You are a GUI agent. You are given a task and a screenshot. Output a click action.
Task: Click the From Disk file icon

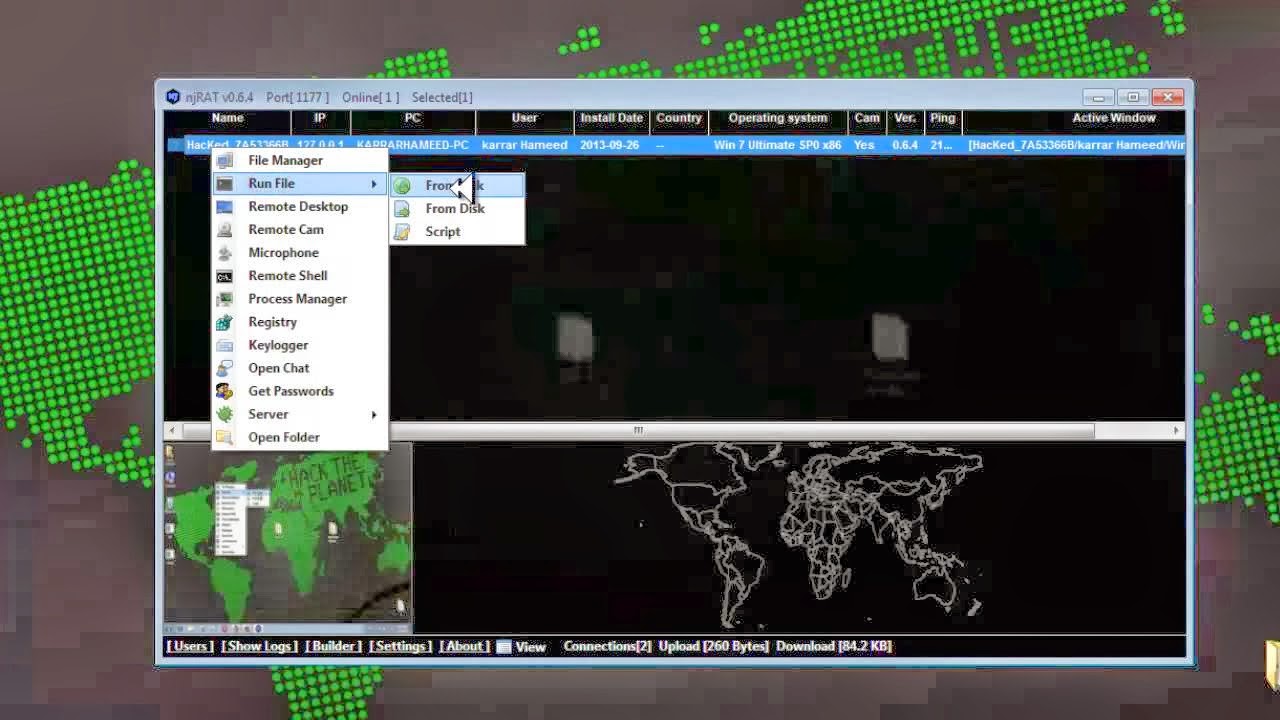pos(402,209)
